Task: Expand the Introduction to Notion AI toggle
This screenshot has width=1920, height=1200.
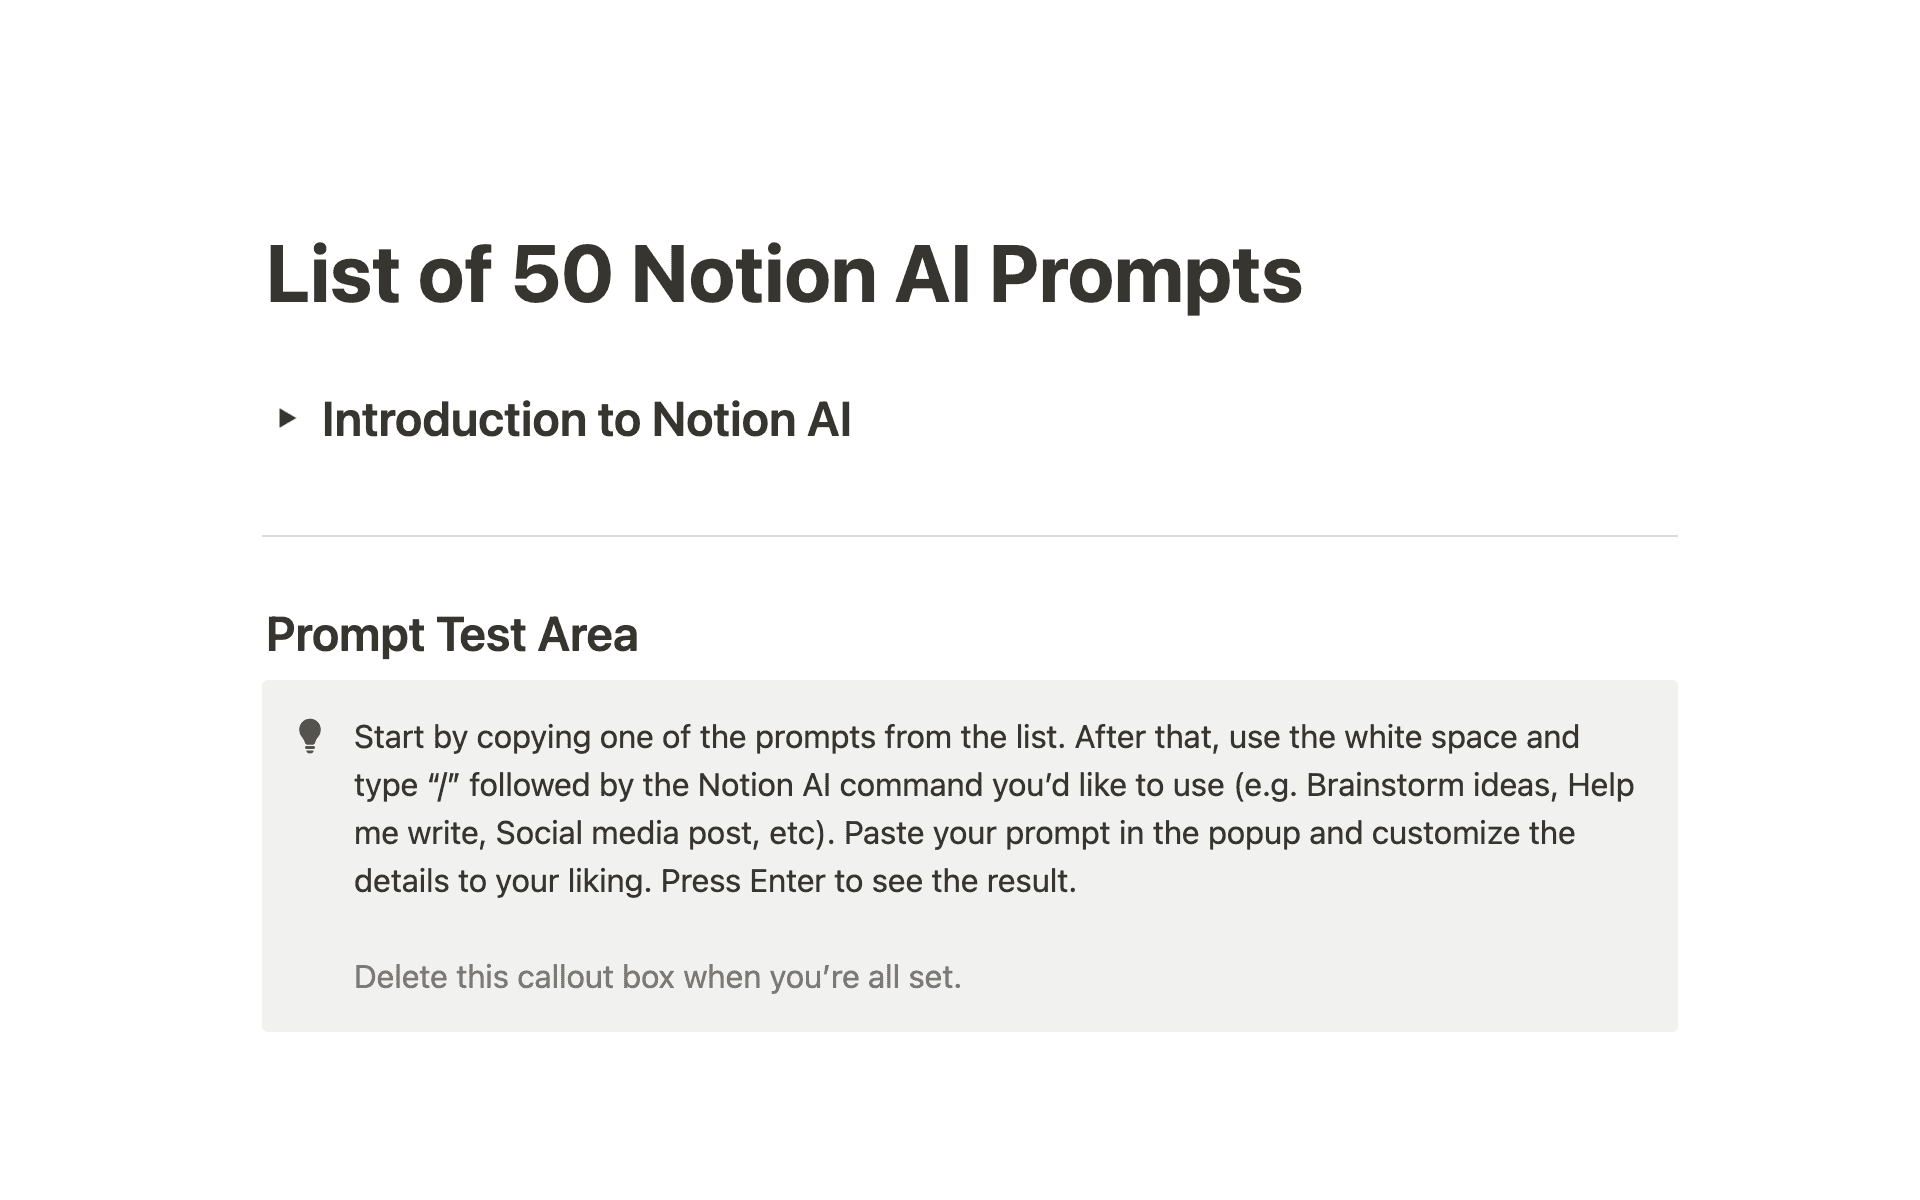Action: pyautogui.click(x=287, y=418)
